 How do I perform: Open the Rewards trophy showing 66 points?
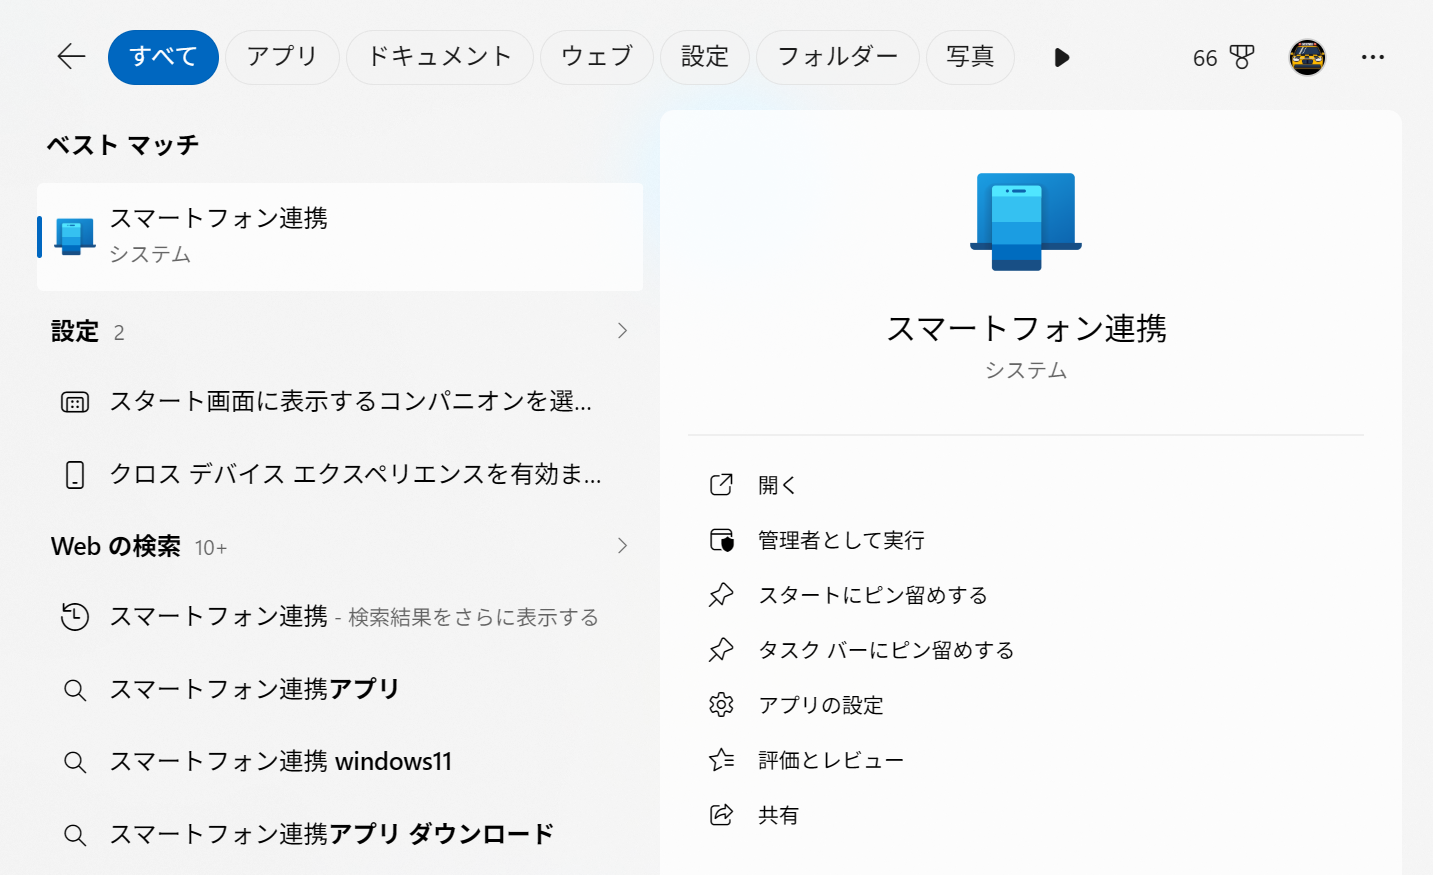point(1223,58)
